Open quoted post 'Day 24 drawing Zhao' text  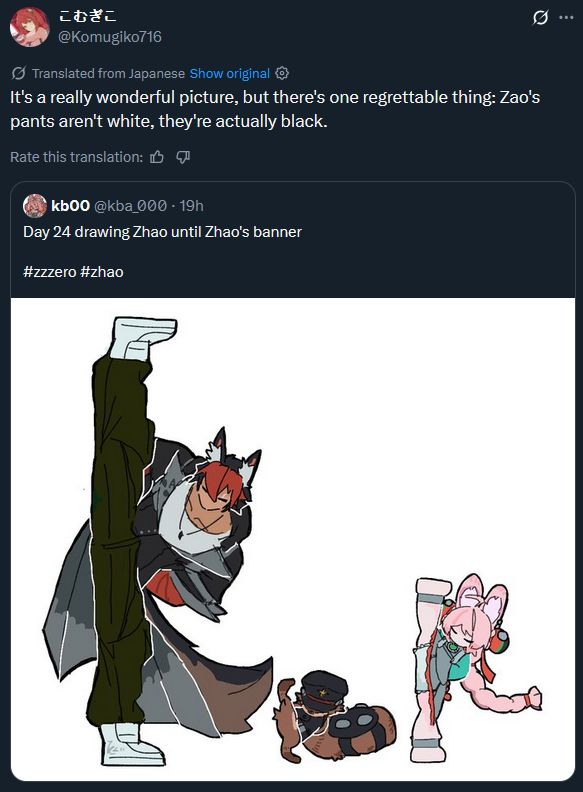(x=163, y=232)
